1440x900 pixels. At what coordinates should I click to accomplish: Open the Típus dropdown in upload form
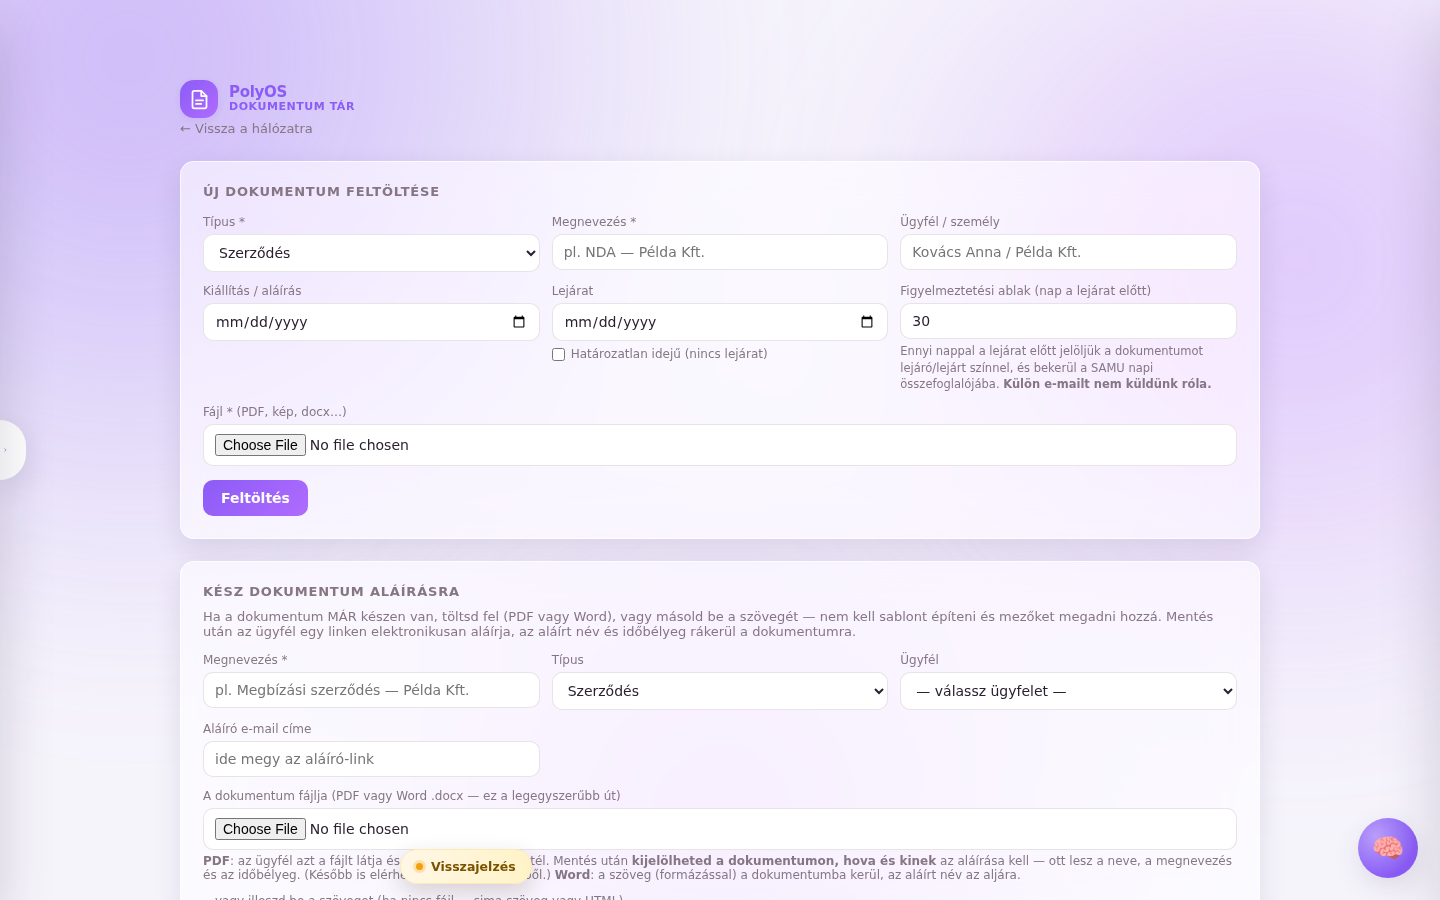pyautogui.click(x=371, y=253)
